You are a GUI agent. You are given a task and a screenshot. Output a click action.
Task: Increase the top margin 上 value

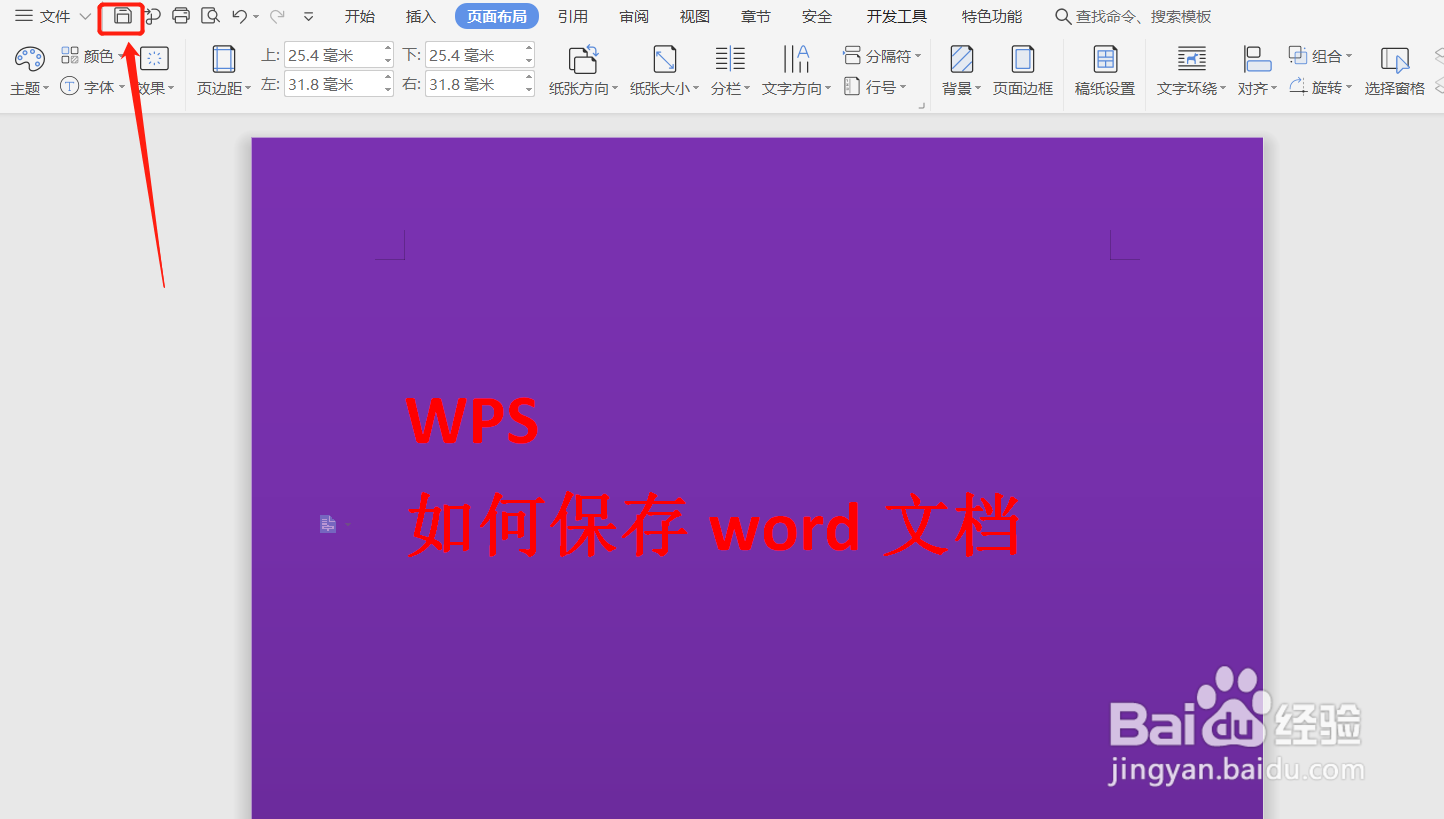pos(388,50)
